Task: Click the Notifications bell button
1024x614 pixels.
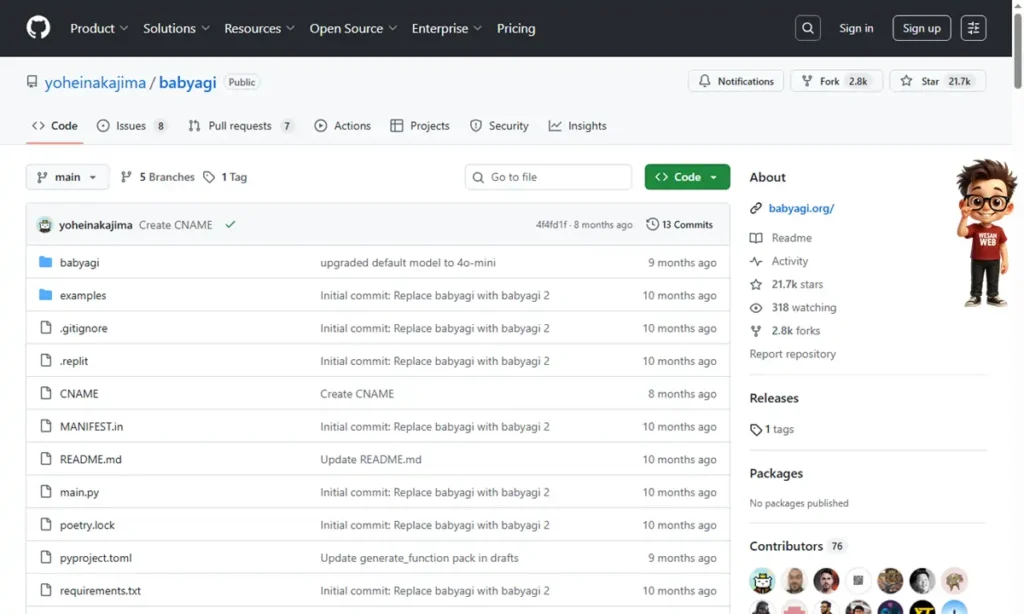Action: tap(735, 81)
